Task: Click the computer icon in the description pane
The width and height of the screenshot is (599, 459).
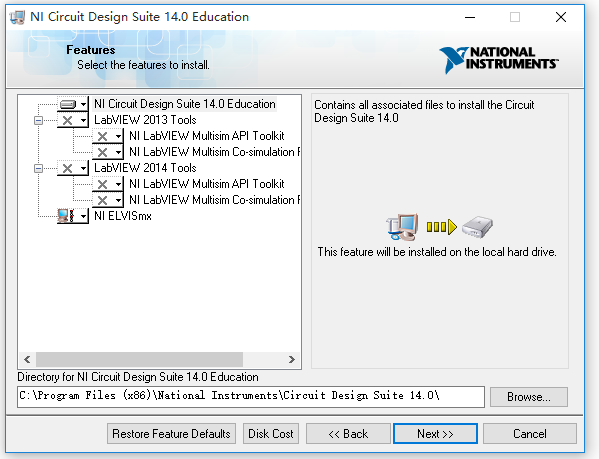Action: (402, 227)
